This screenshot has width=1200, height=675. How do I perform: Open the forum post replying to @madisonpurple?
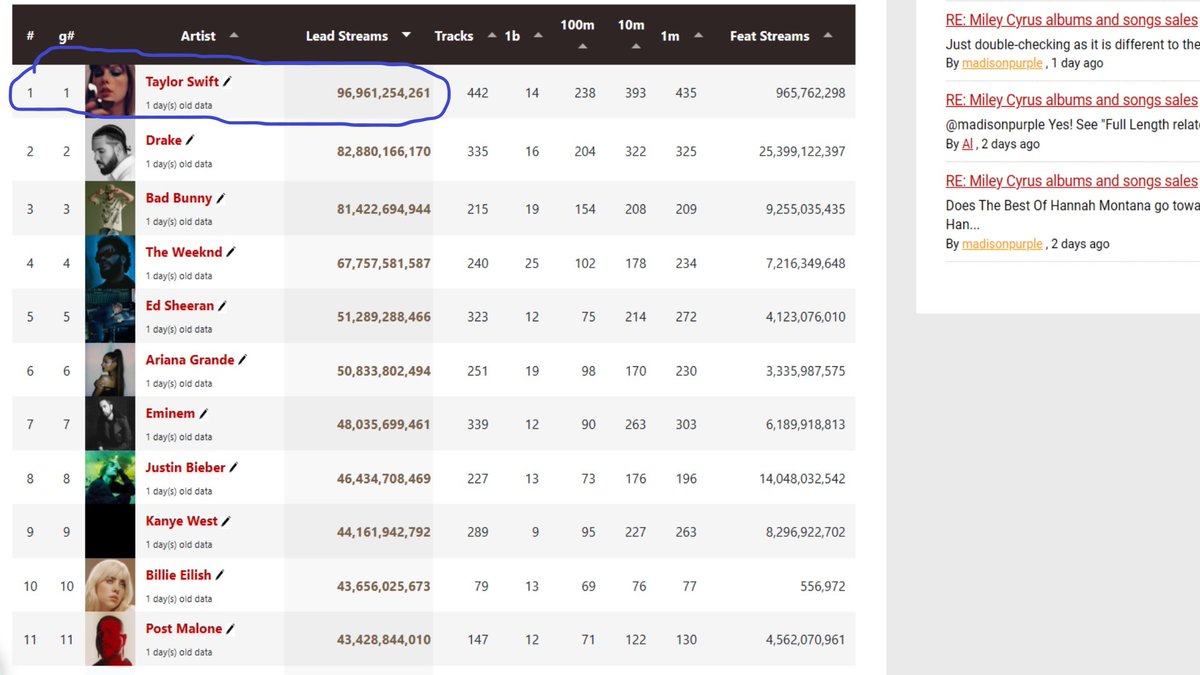pos(1072,100)
